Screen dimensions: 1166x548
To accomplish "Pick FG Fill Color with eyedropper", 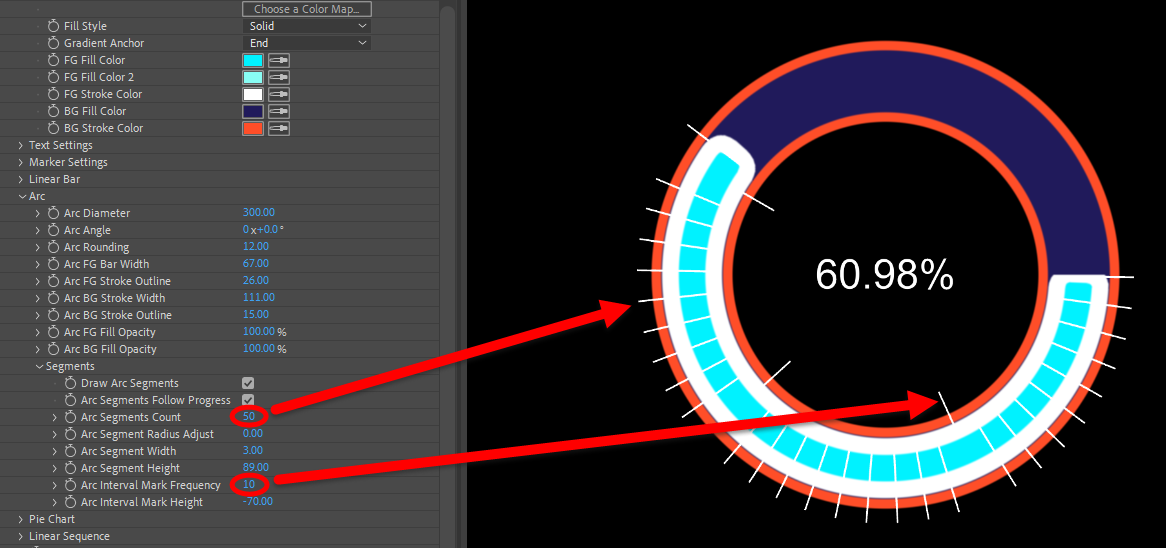I will pyautogui.click(x=279, y=60).
